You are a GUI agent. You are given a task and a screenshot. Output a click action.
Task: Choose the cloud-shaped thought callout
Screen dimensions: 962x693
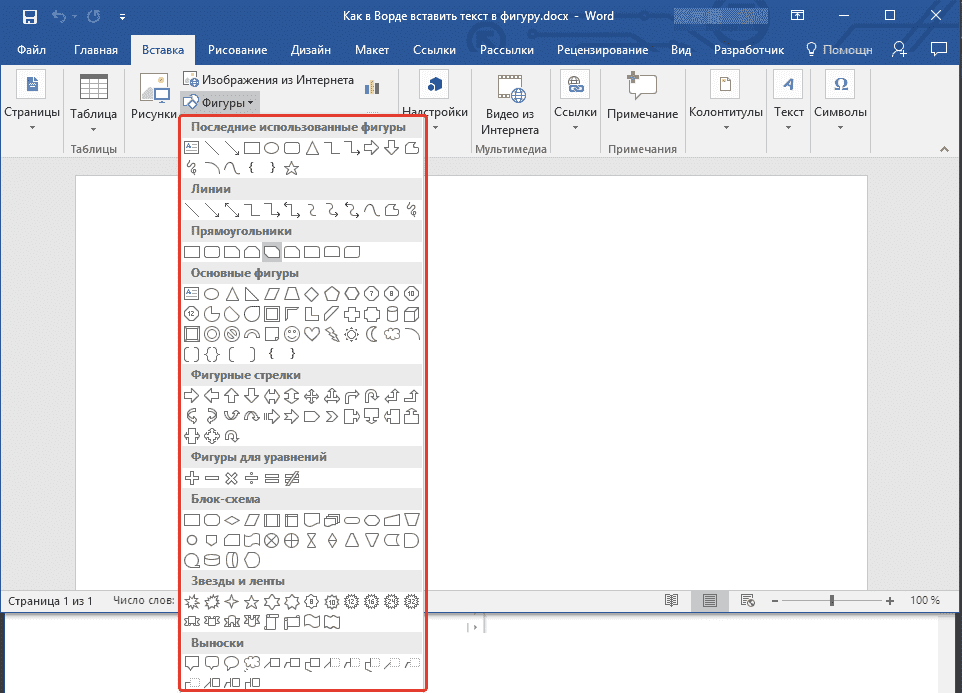252,663
